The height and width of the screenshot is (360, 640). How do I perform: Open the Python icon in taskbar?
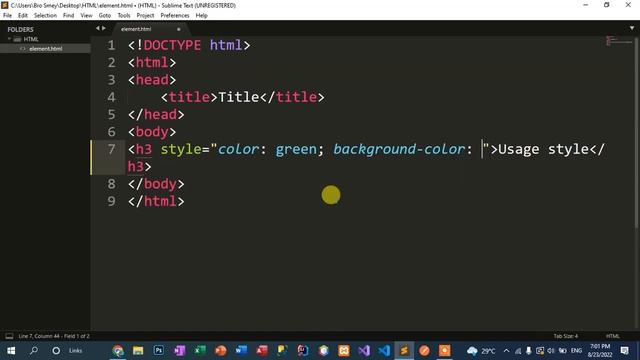click(x=282, y=351)
